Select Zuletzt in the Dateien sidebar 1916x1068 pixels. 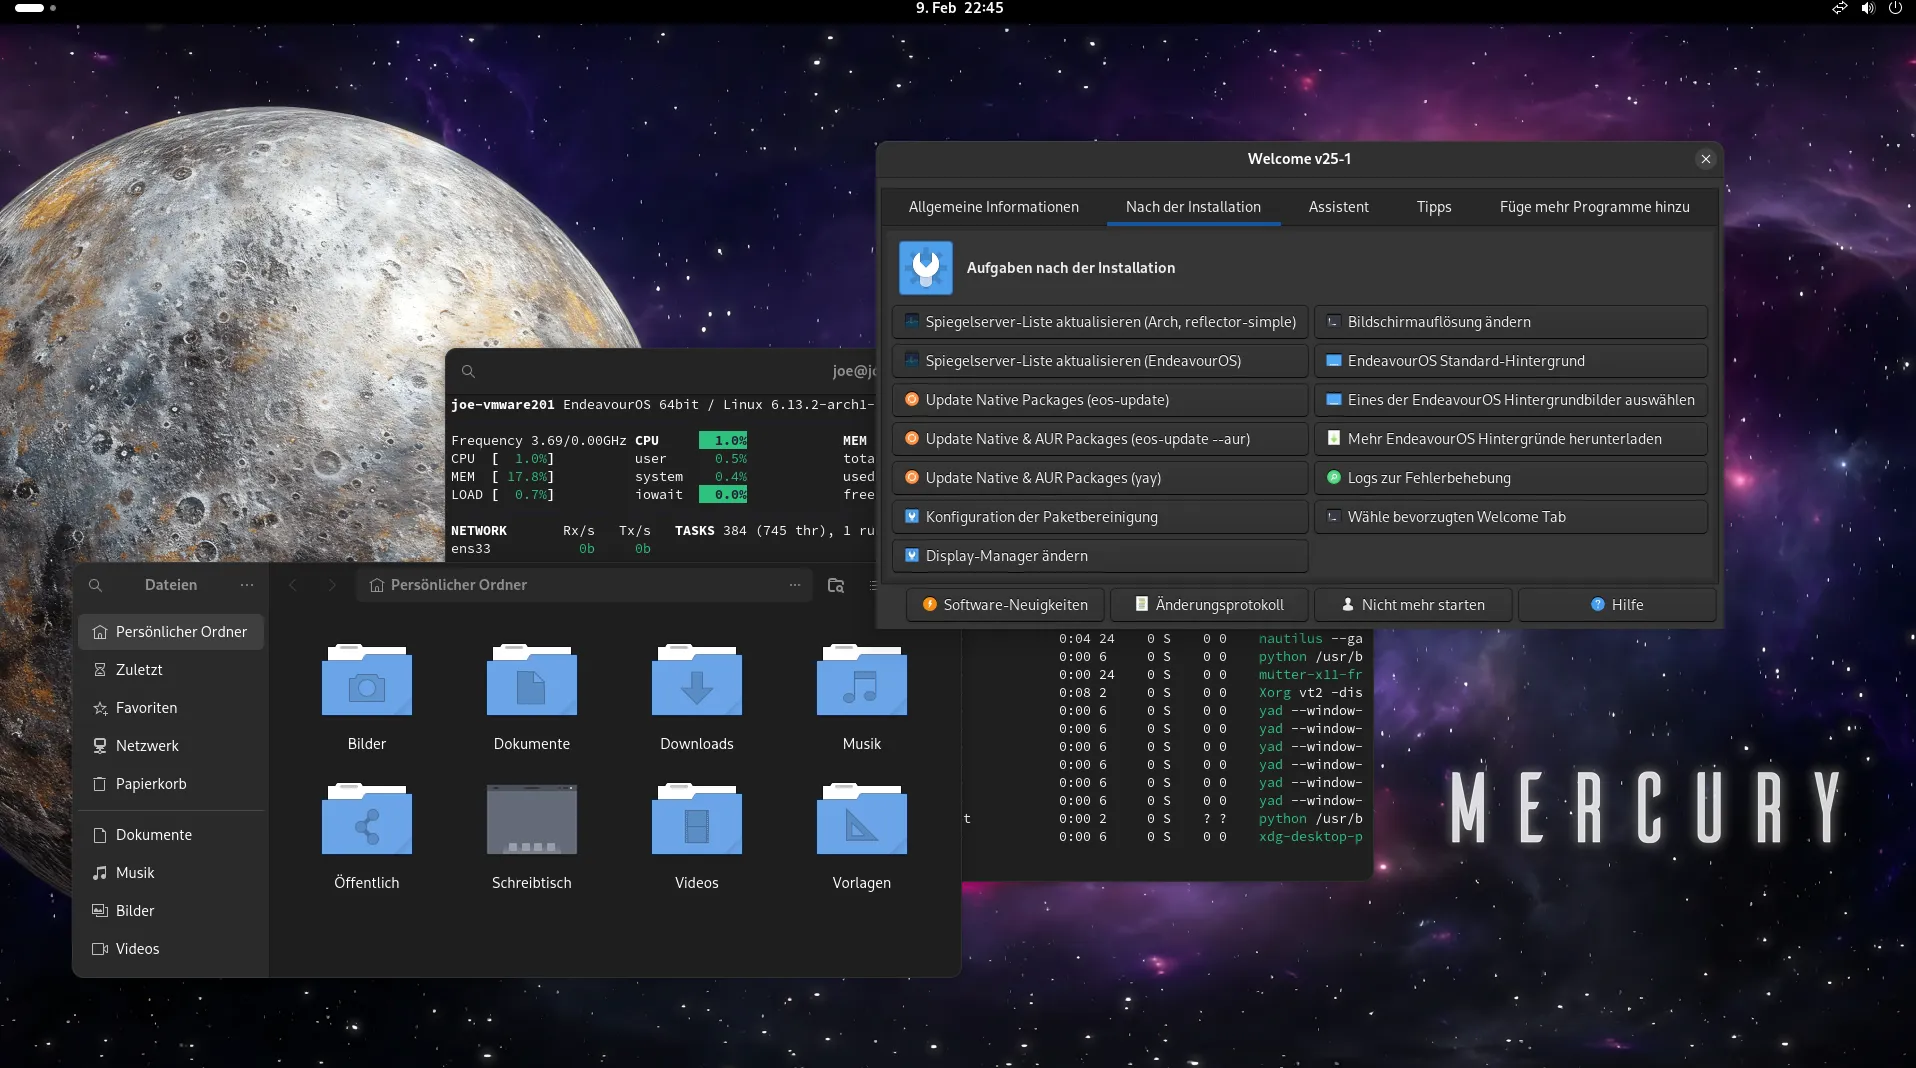click(x=171, y=670)
